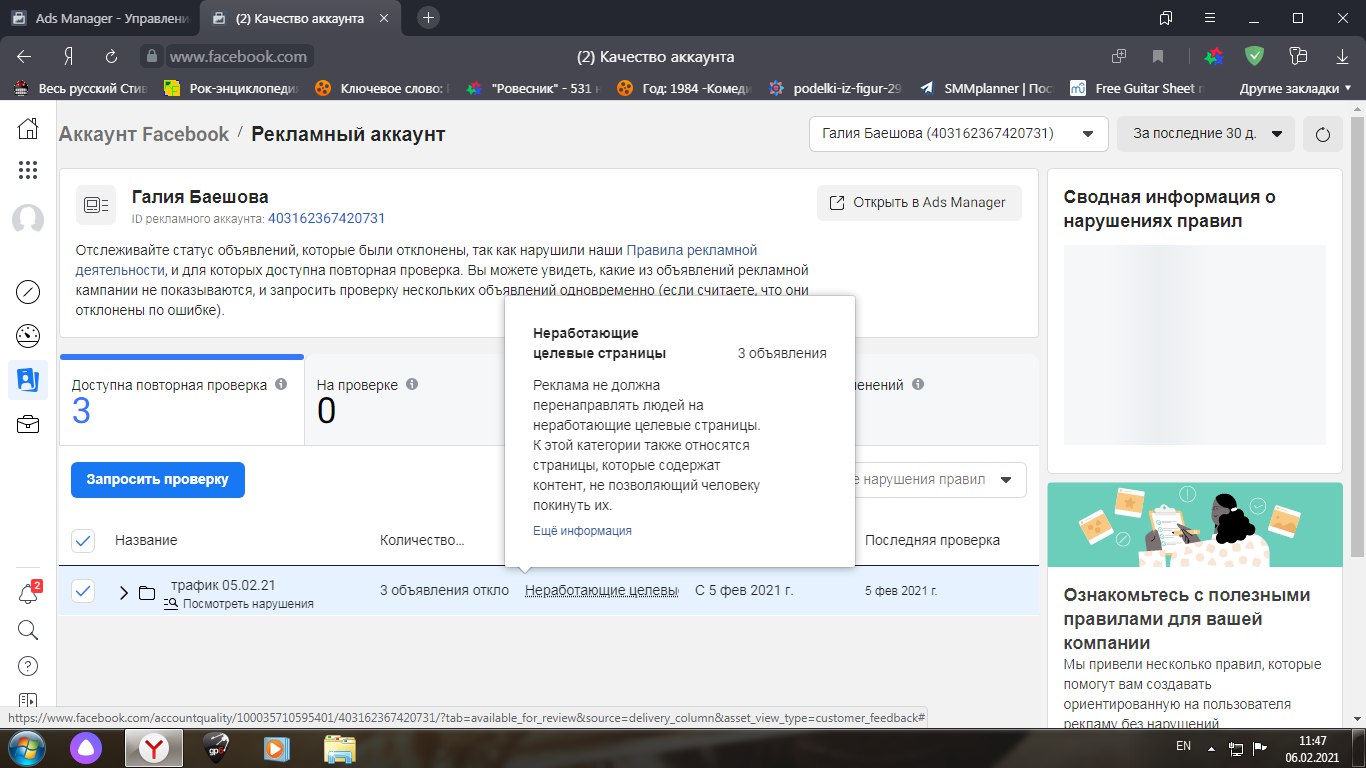Select the Качество аккаунта browser tab
Screen dimensions: 1366x768
click(301, 18)
